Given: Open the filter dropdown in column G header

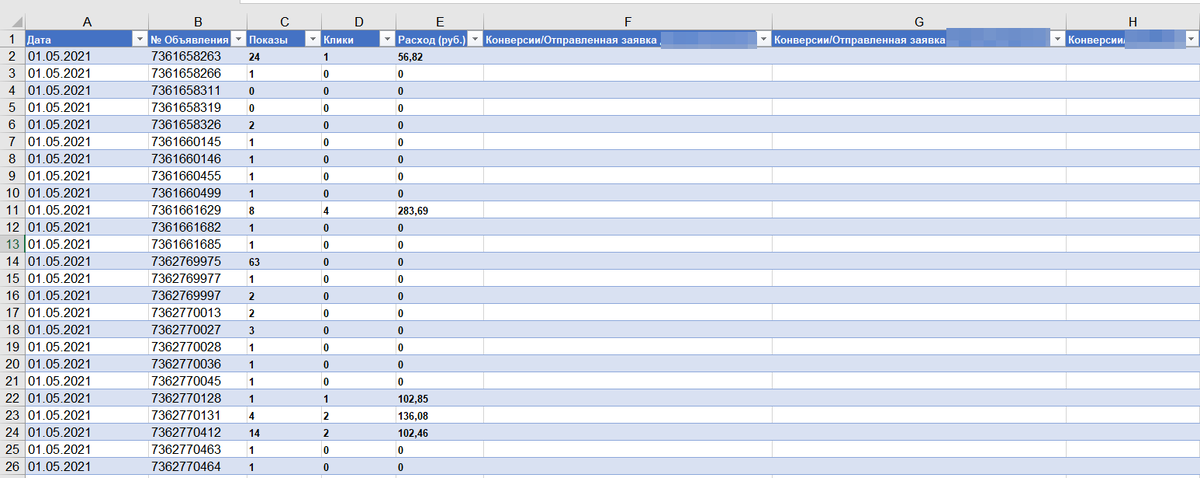Looking at the screenshot, I should coord(1058,39).
